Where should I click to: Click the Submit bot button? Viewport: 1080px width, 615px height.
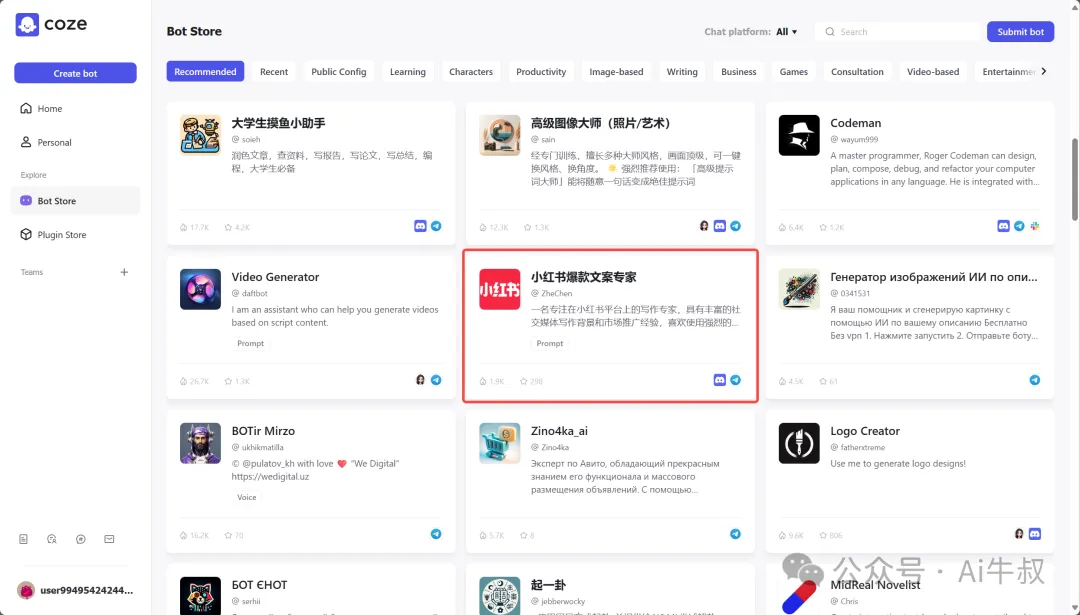pyautogui.click(x=1020, y=31)
